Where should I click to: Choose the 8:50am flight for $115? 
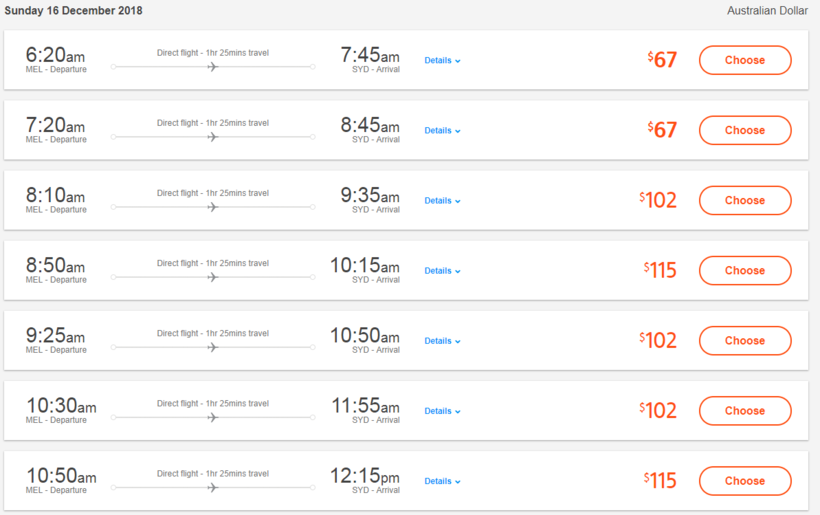pos(745,270)
